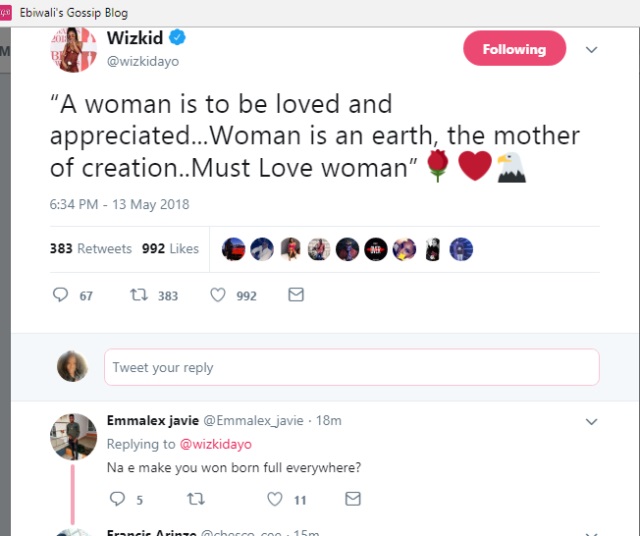640x536 pixels.
Task: Retweet Wizkid's tweet using the retweet icon
Action: (140, 296)
